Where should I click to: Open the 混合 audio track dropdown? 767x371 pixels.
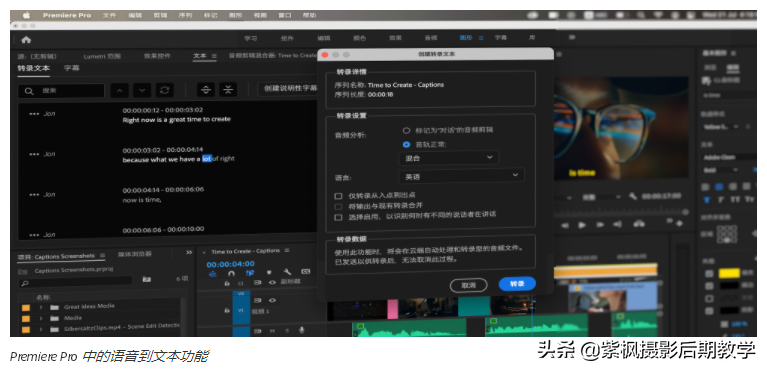[449, 158]
